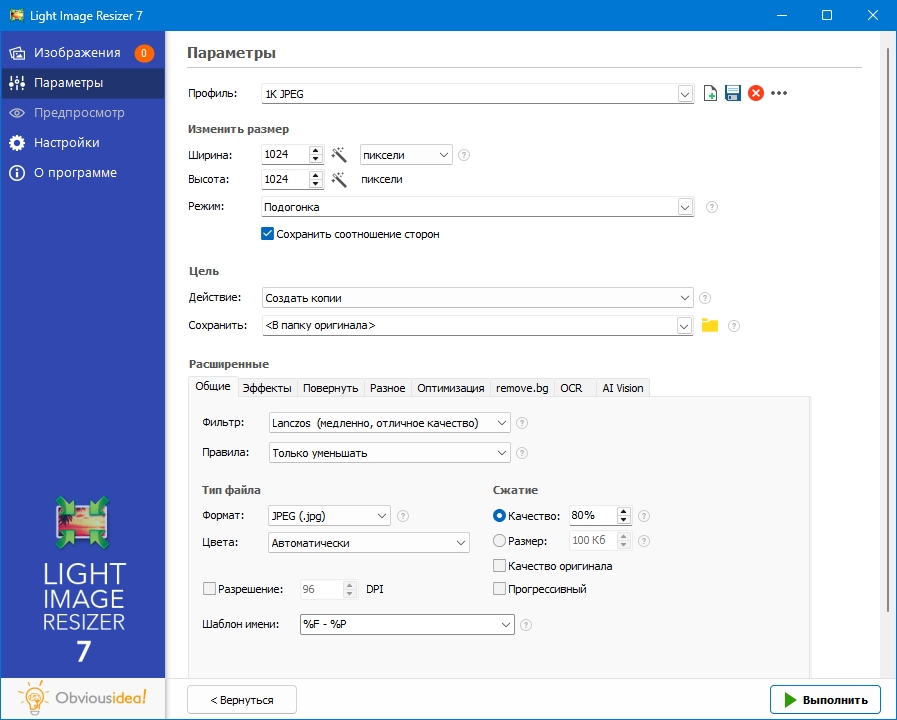Increase Ширина with up stepper arrow

315,150
